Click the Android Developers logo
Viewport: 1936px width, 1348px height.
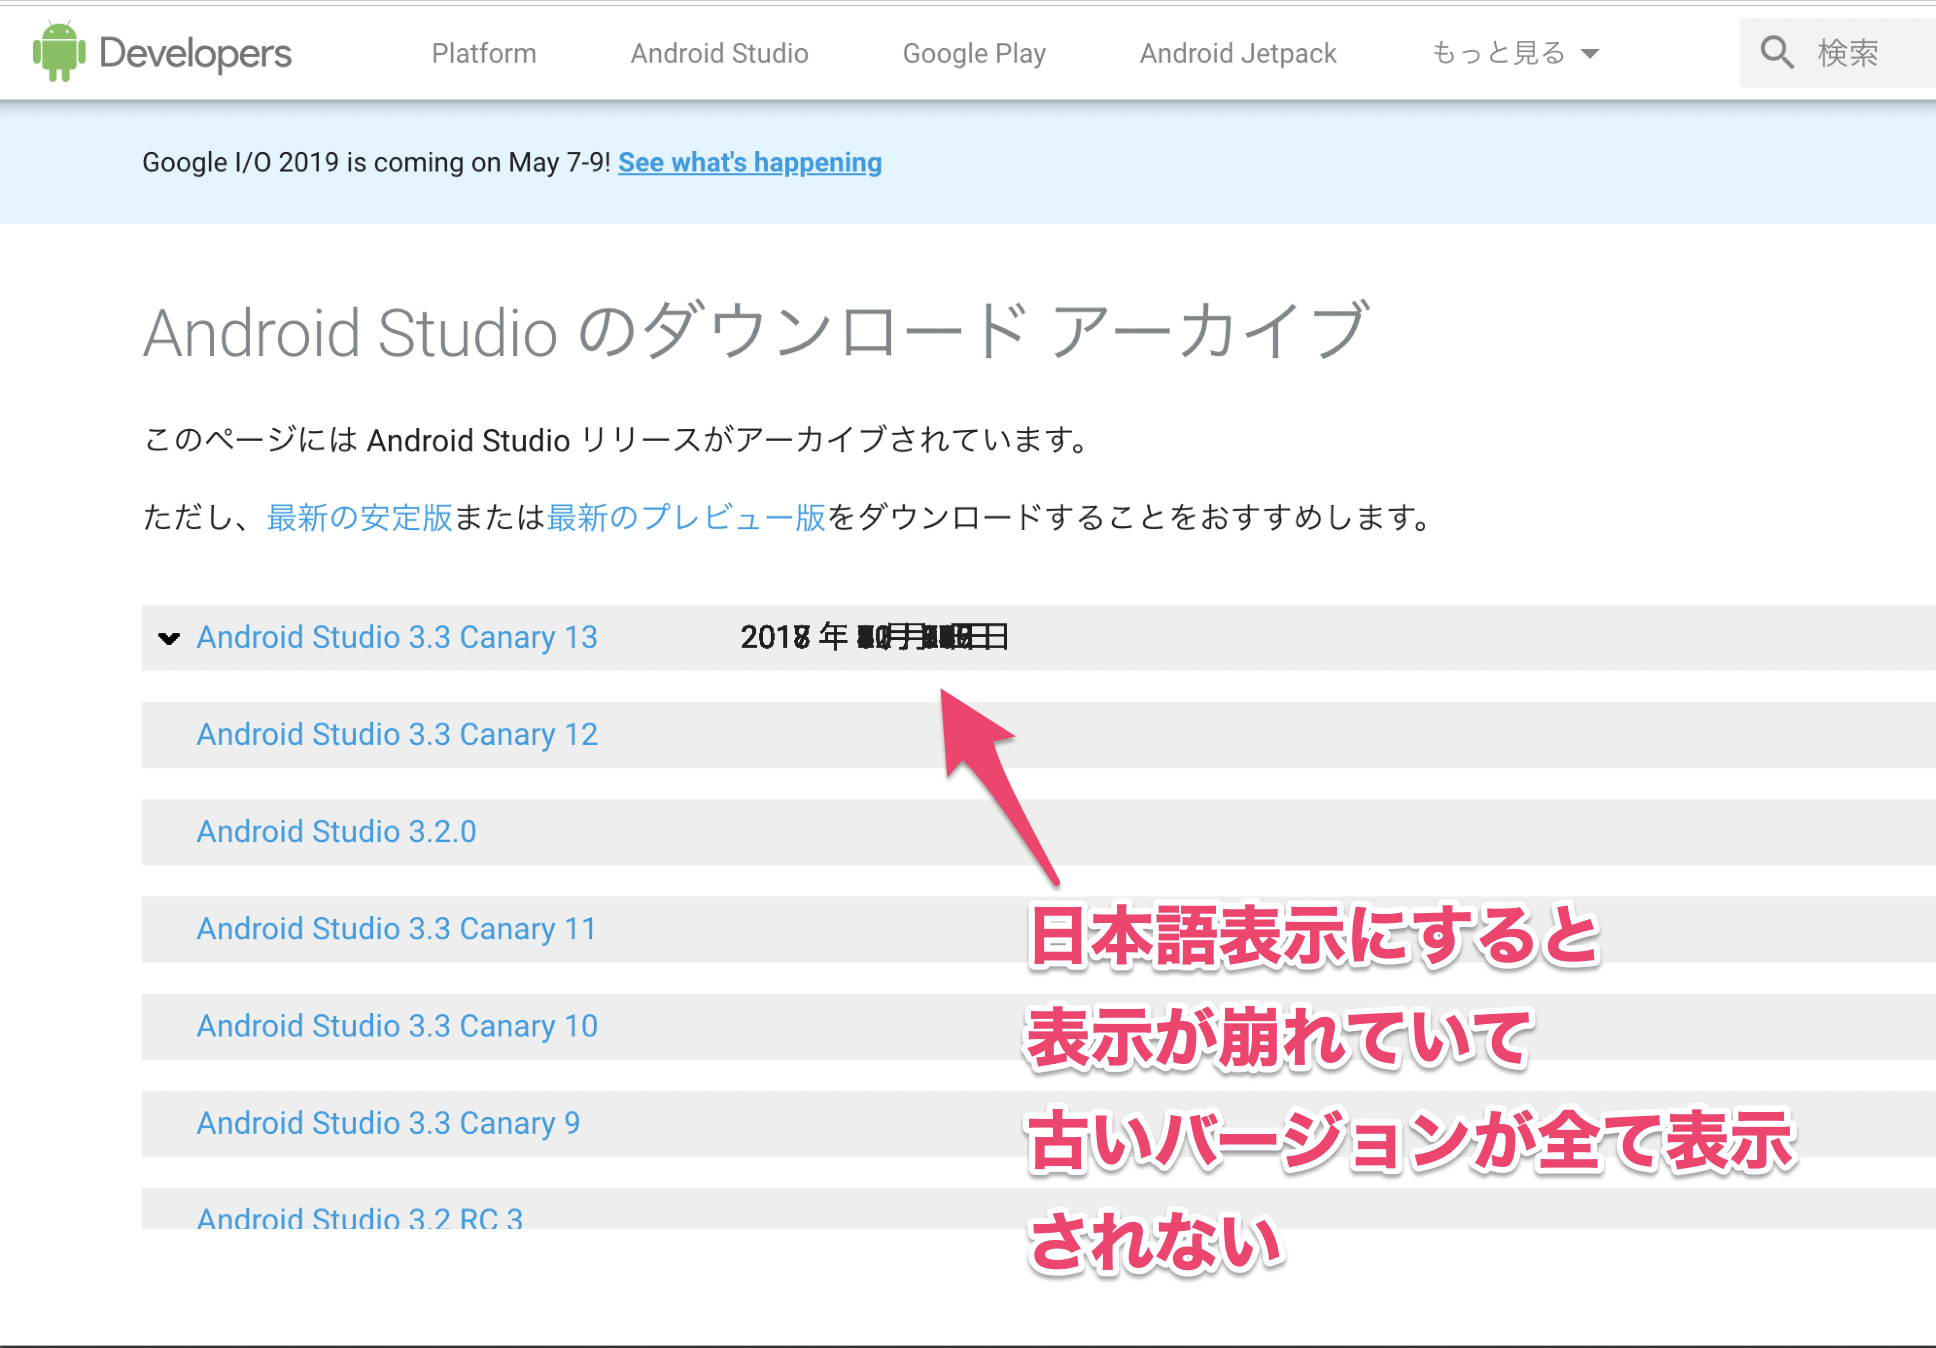pyautogui.click(x=162, y=52)
